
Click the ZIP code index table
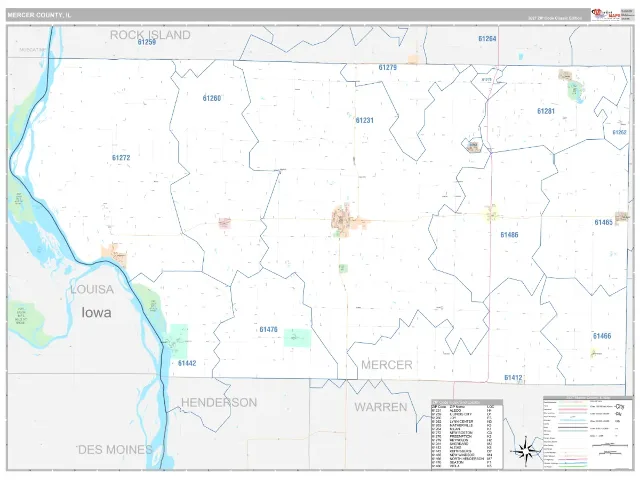click(467, 434)
